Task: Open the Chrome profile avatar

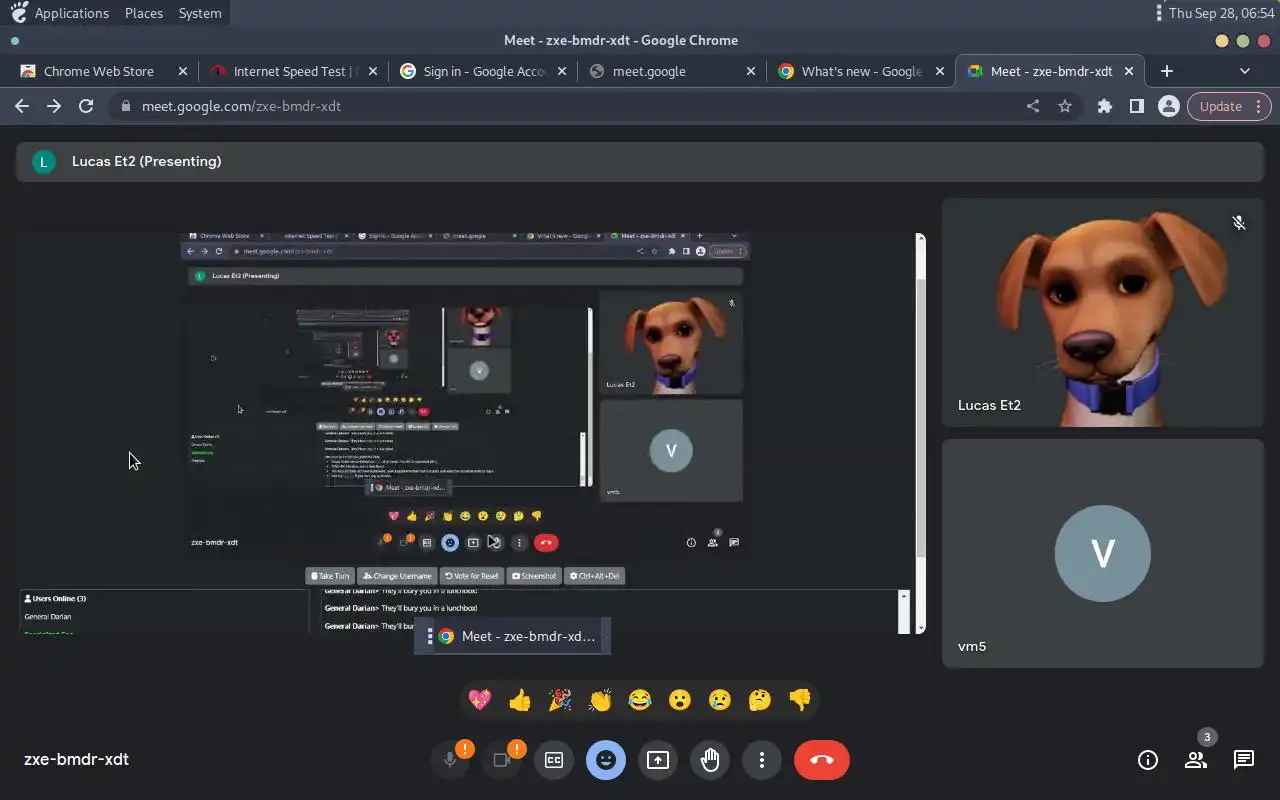Action: click(1168, 106)
